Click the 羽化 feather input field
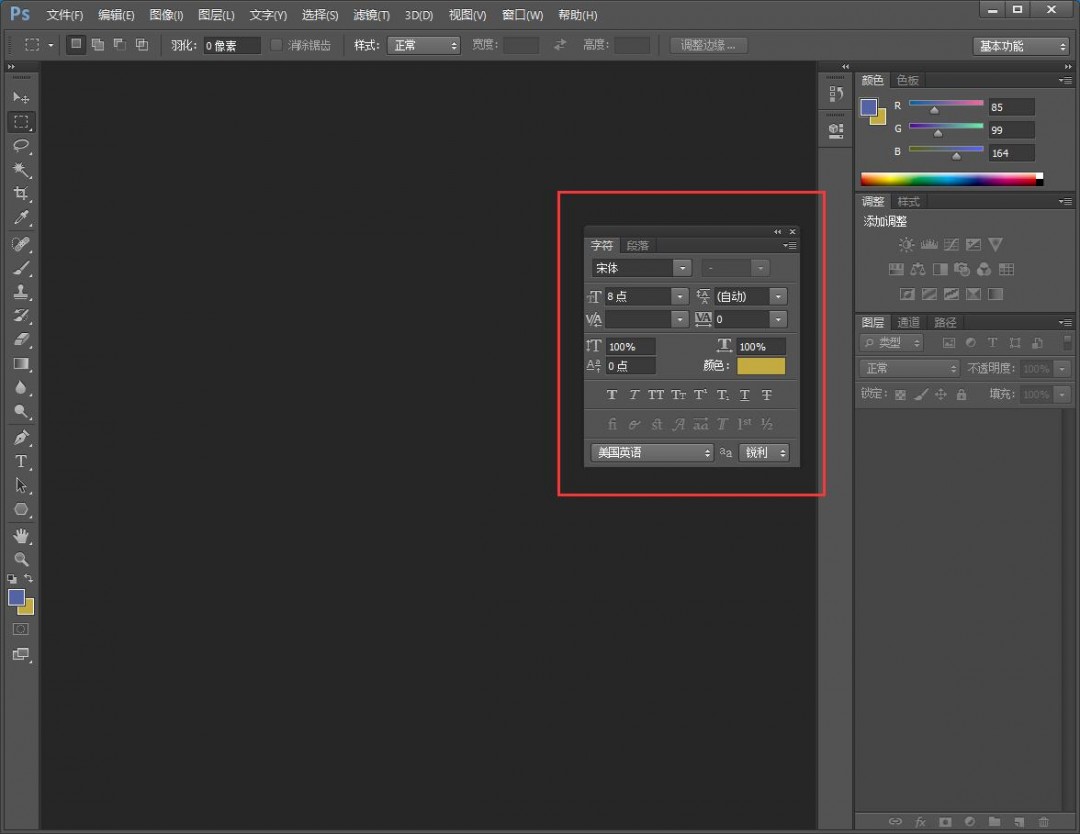 point(231,45)
